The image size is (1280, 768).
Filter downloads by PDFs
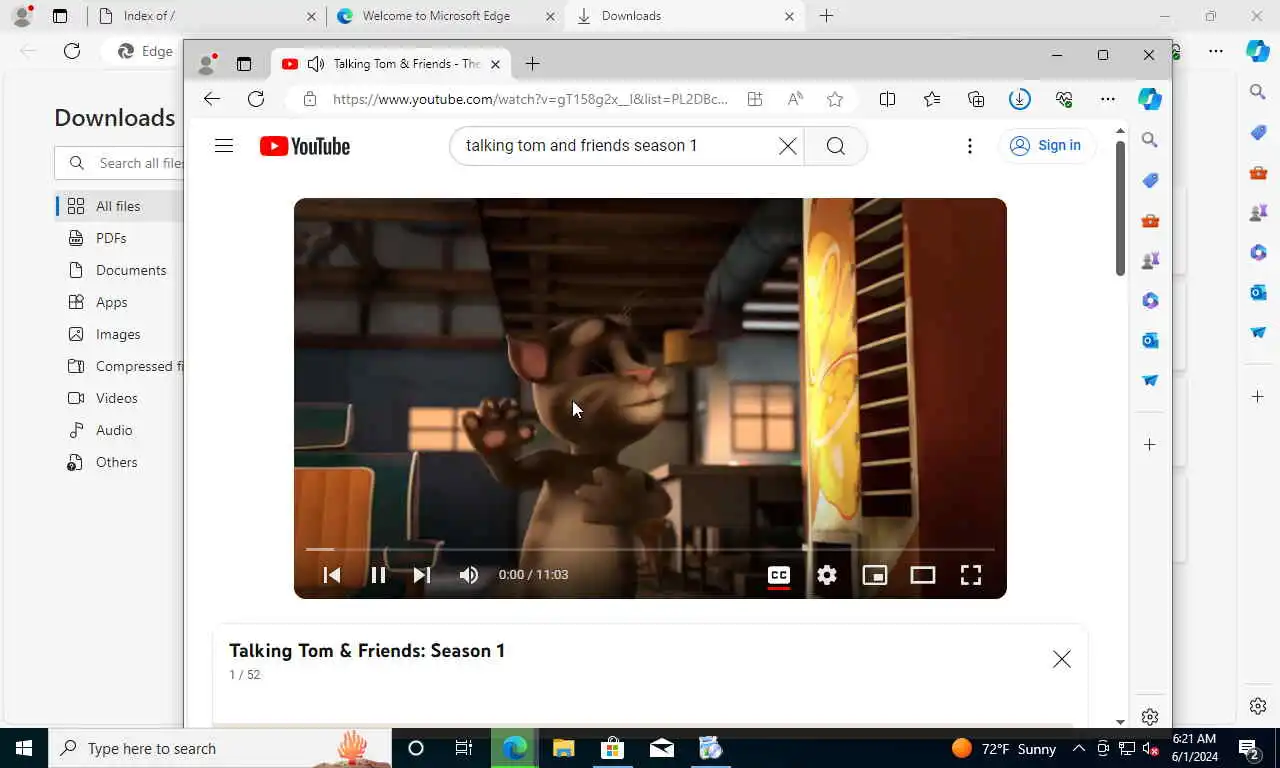111,238
